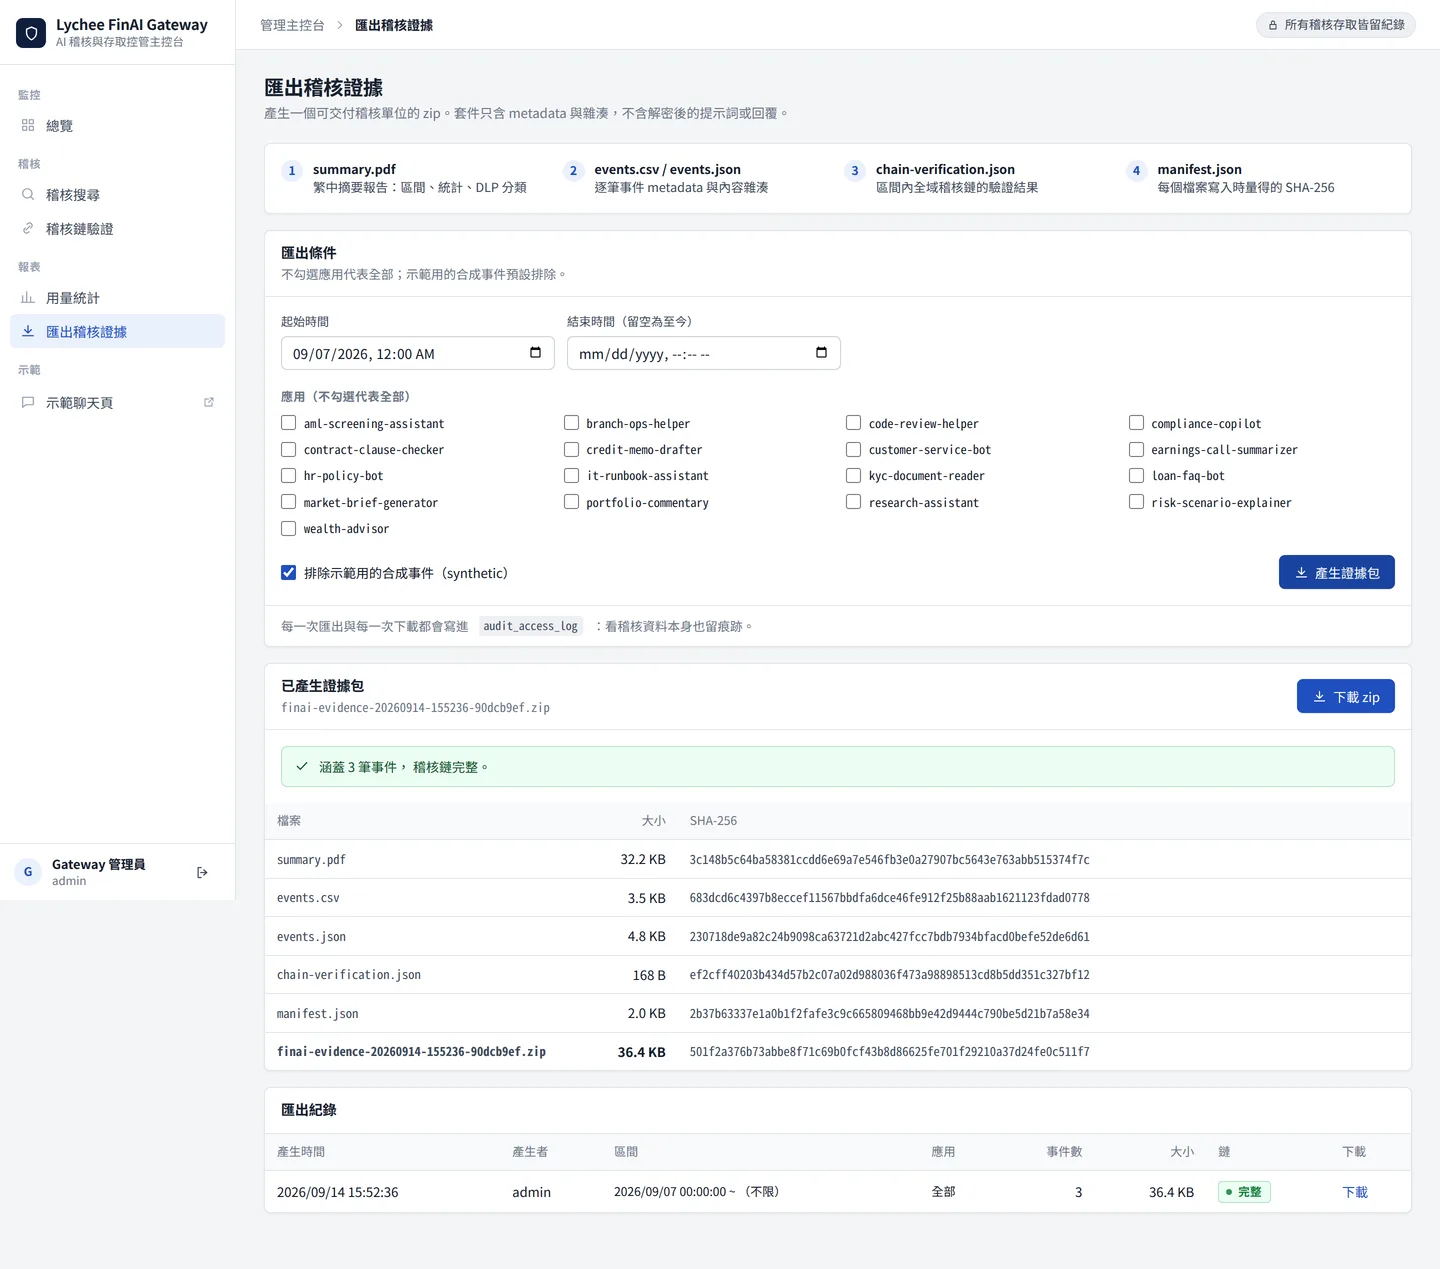The image size is (1440, 1269).
Task: Click the step 2 circle for events.csv
Action: click(573, 171)
